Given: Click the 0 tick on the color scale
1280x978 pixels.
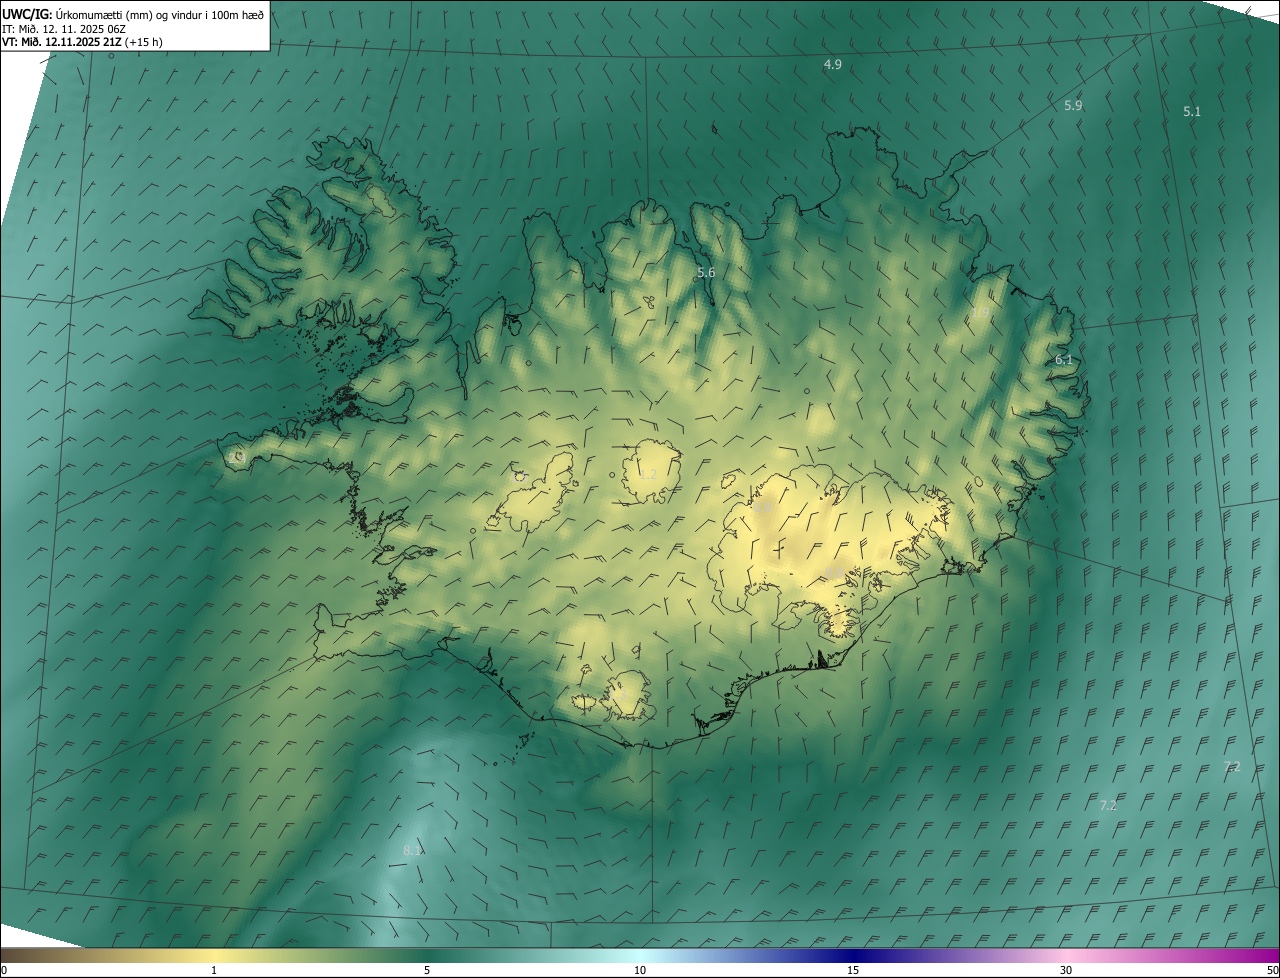Looking at the screenshot, I should [4, 971].
